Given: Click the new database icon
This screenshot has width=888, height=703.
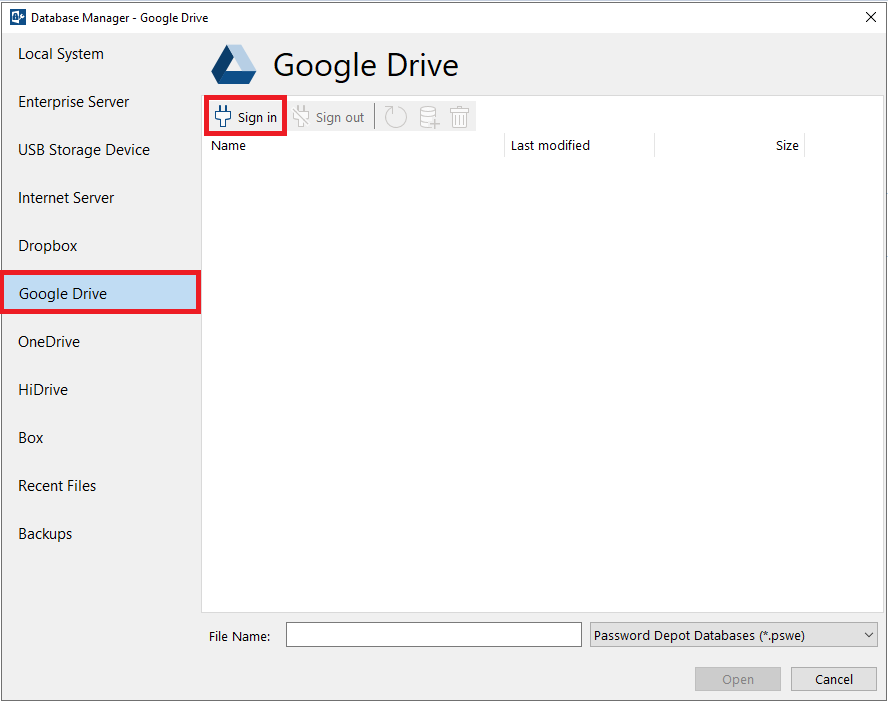Looking at the screenshot, I should coord(429,117).
